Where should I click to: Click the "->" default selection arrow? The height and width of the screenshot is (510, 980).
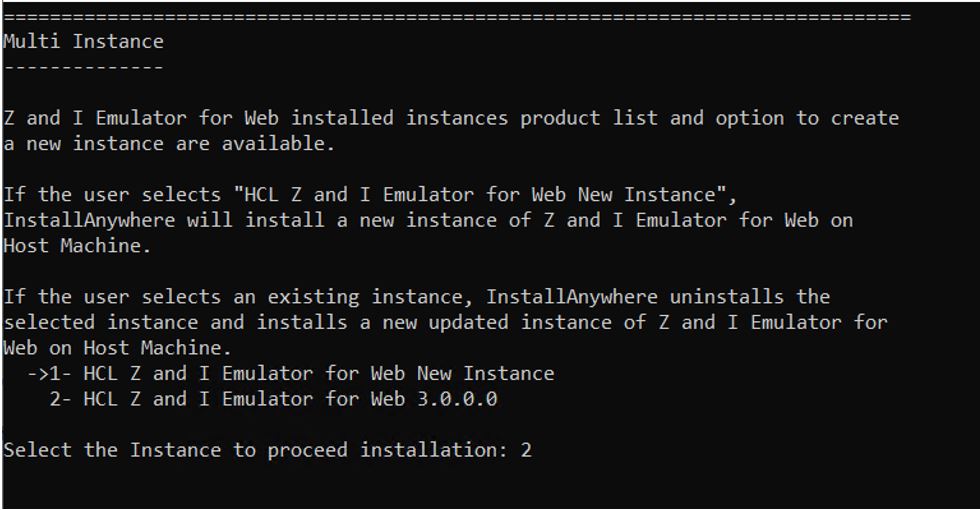tap(38, 374)
